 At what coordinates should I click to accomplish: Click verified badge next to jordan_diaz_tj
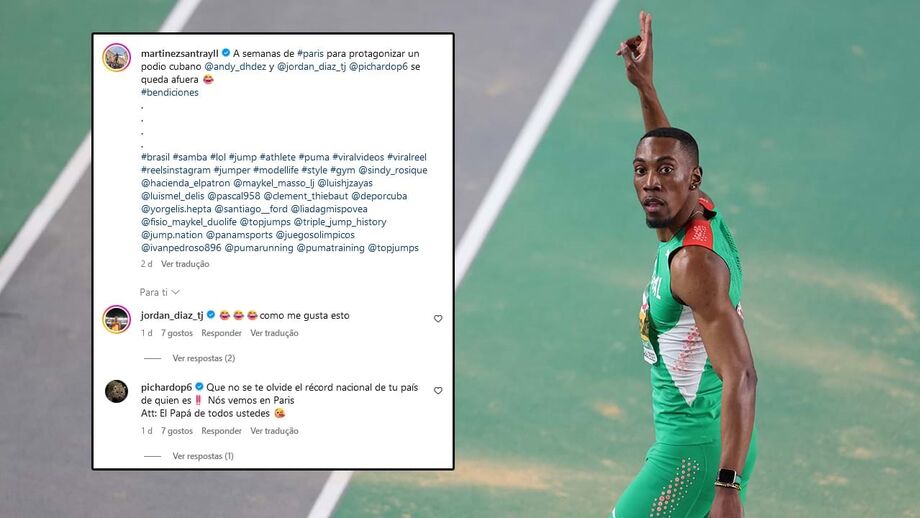[x=211, y=315]
